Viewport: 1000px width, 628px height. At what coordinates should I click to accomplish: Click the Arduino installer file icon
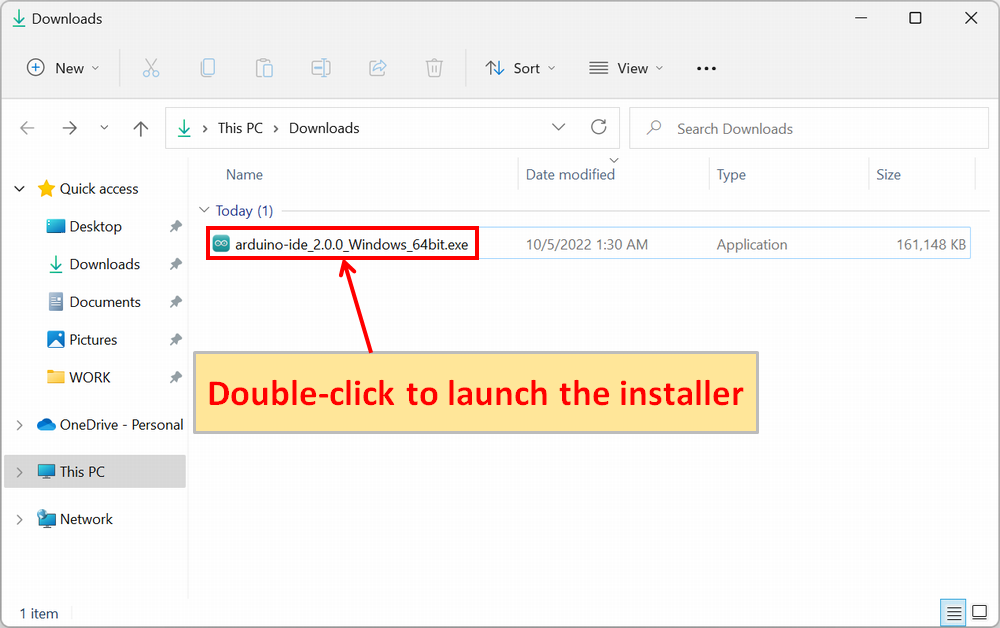(221, 244)
